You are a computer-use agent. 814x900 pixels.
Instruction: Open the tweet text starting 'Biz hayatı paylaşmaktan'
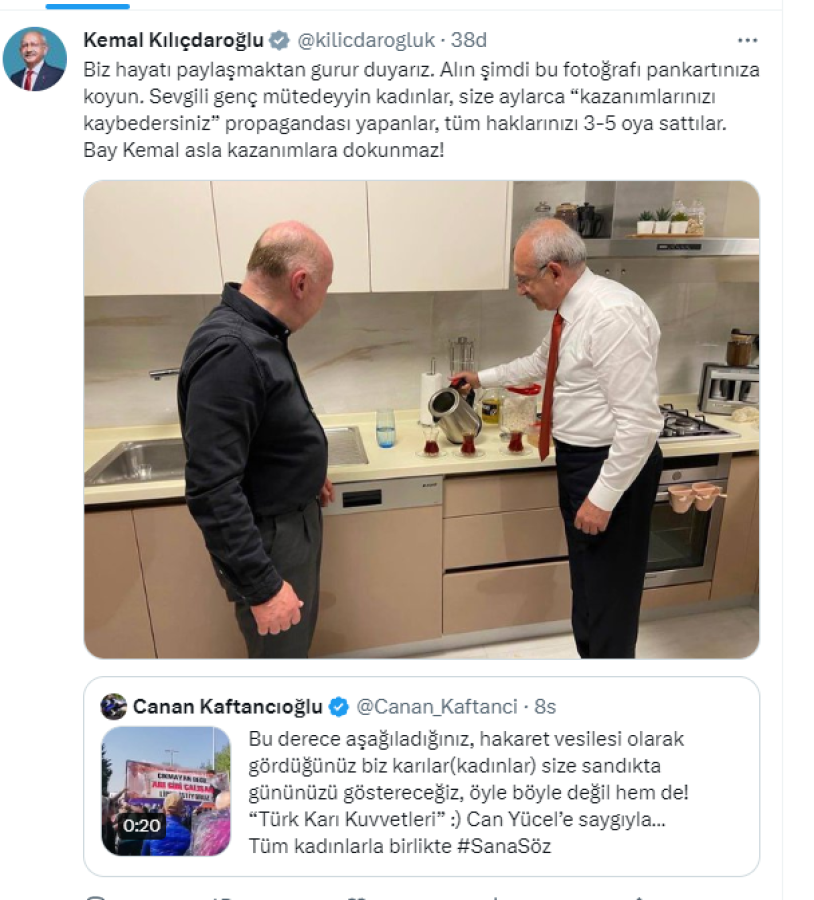point(421,110)
